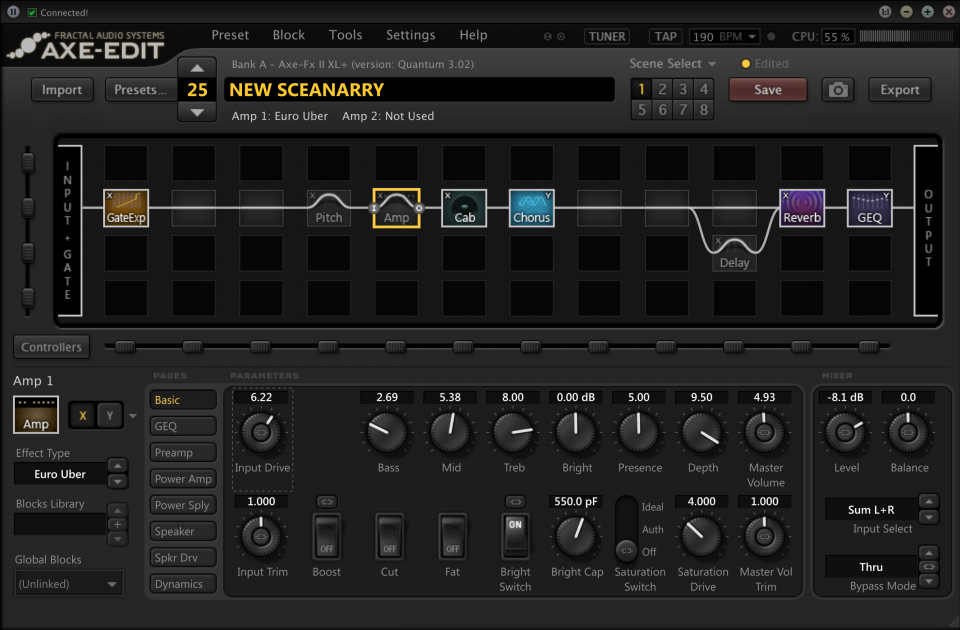Select the Amp block in the signal chain
Screen dimensions: 960x630
click(x=396, y=208)
